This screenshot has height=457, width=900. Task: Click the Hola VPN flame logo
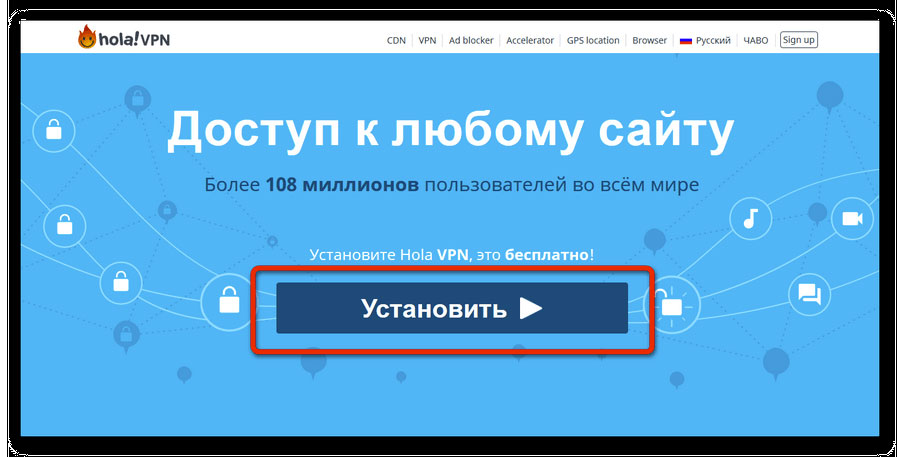(87, 37)
